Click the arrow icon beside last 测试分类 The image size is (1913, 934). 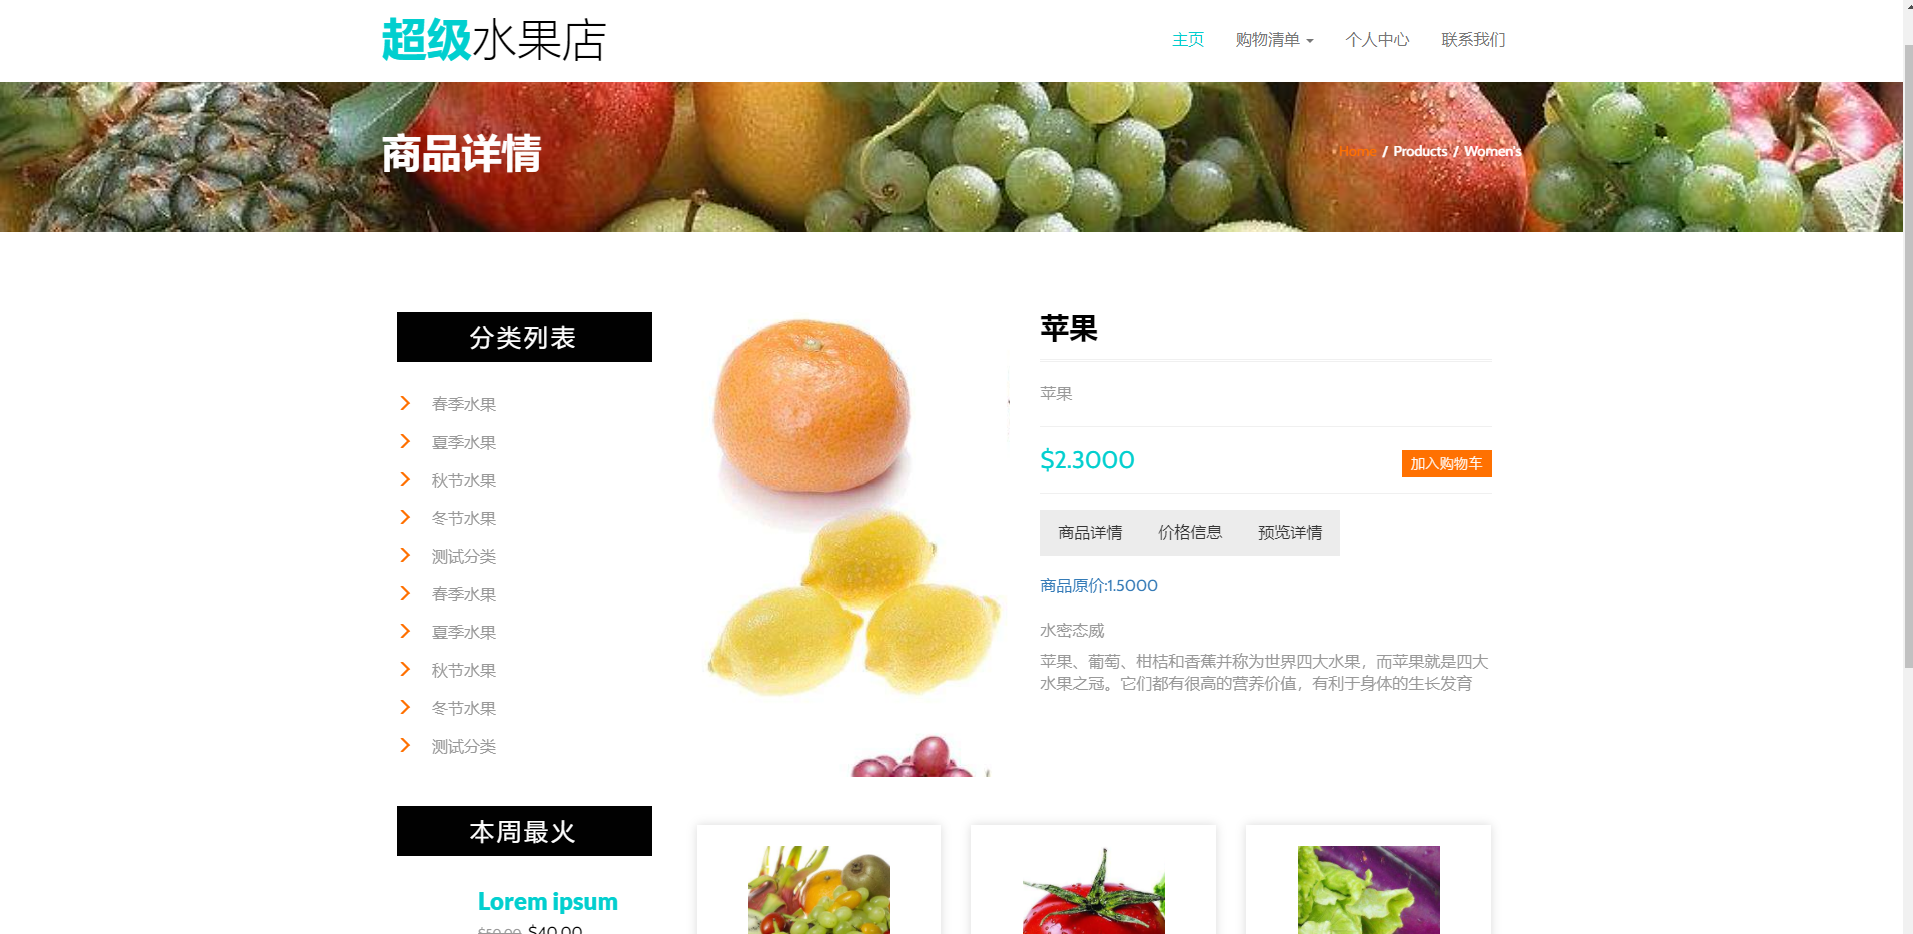(x=405, y=745)
